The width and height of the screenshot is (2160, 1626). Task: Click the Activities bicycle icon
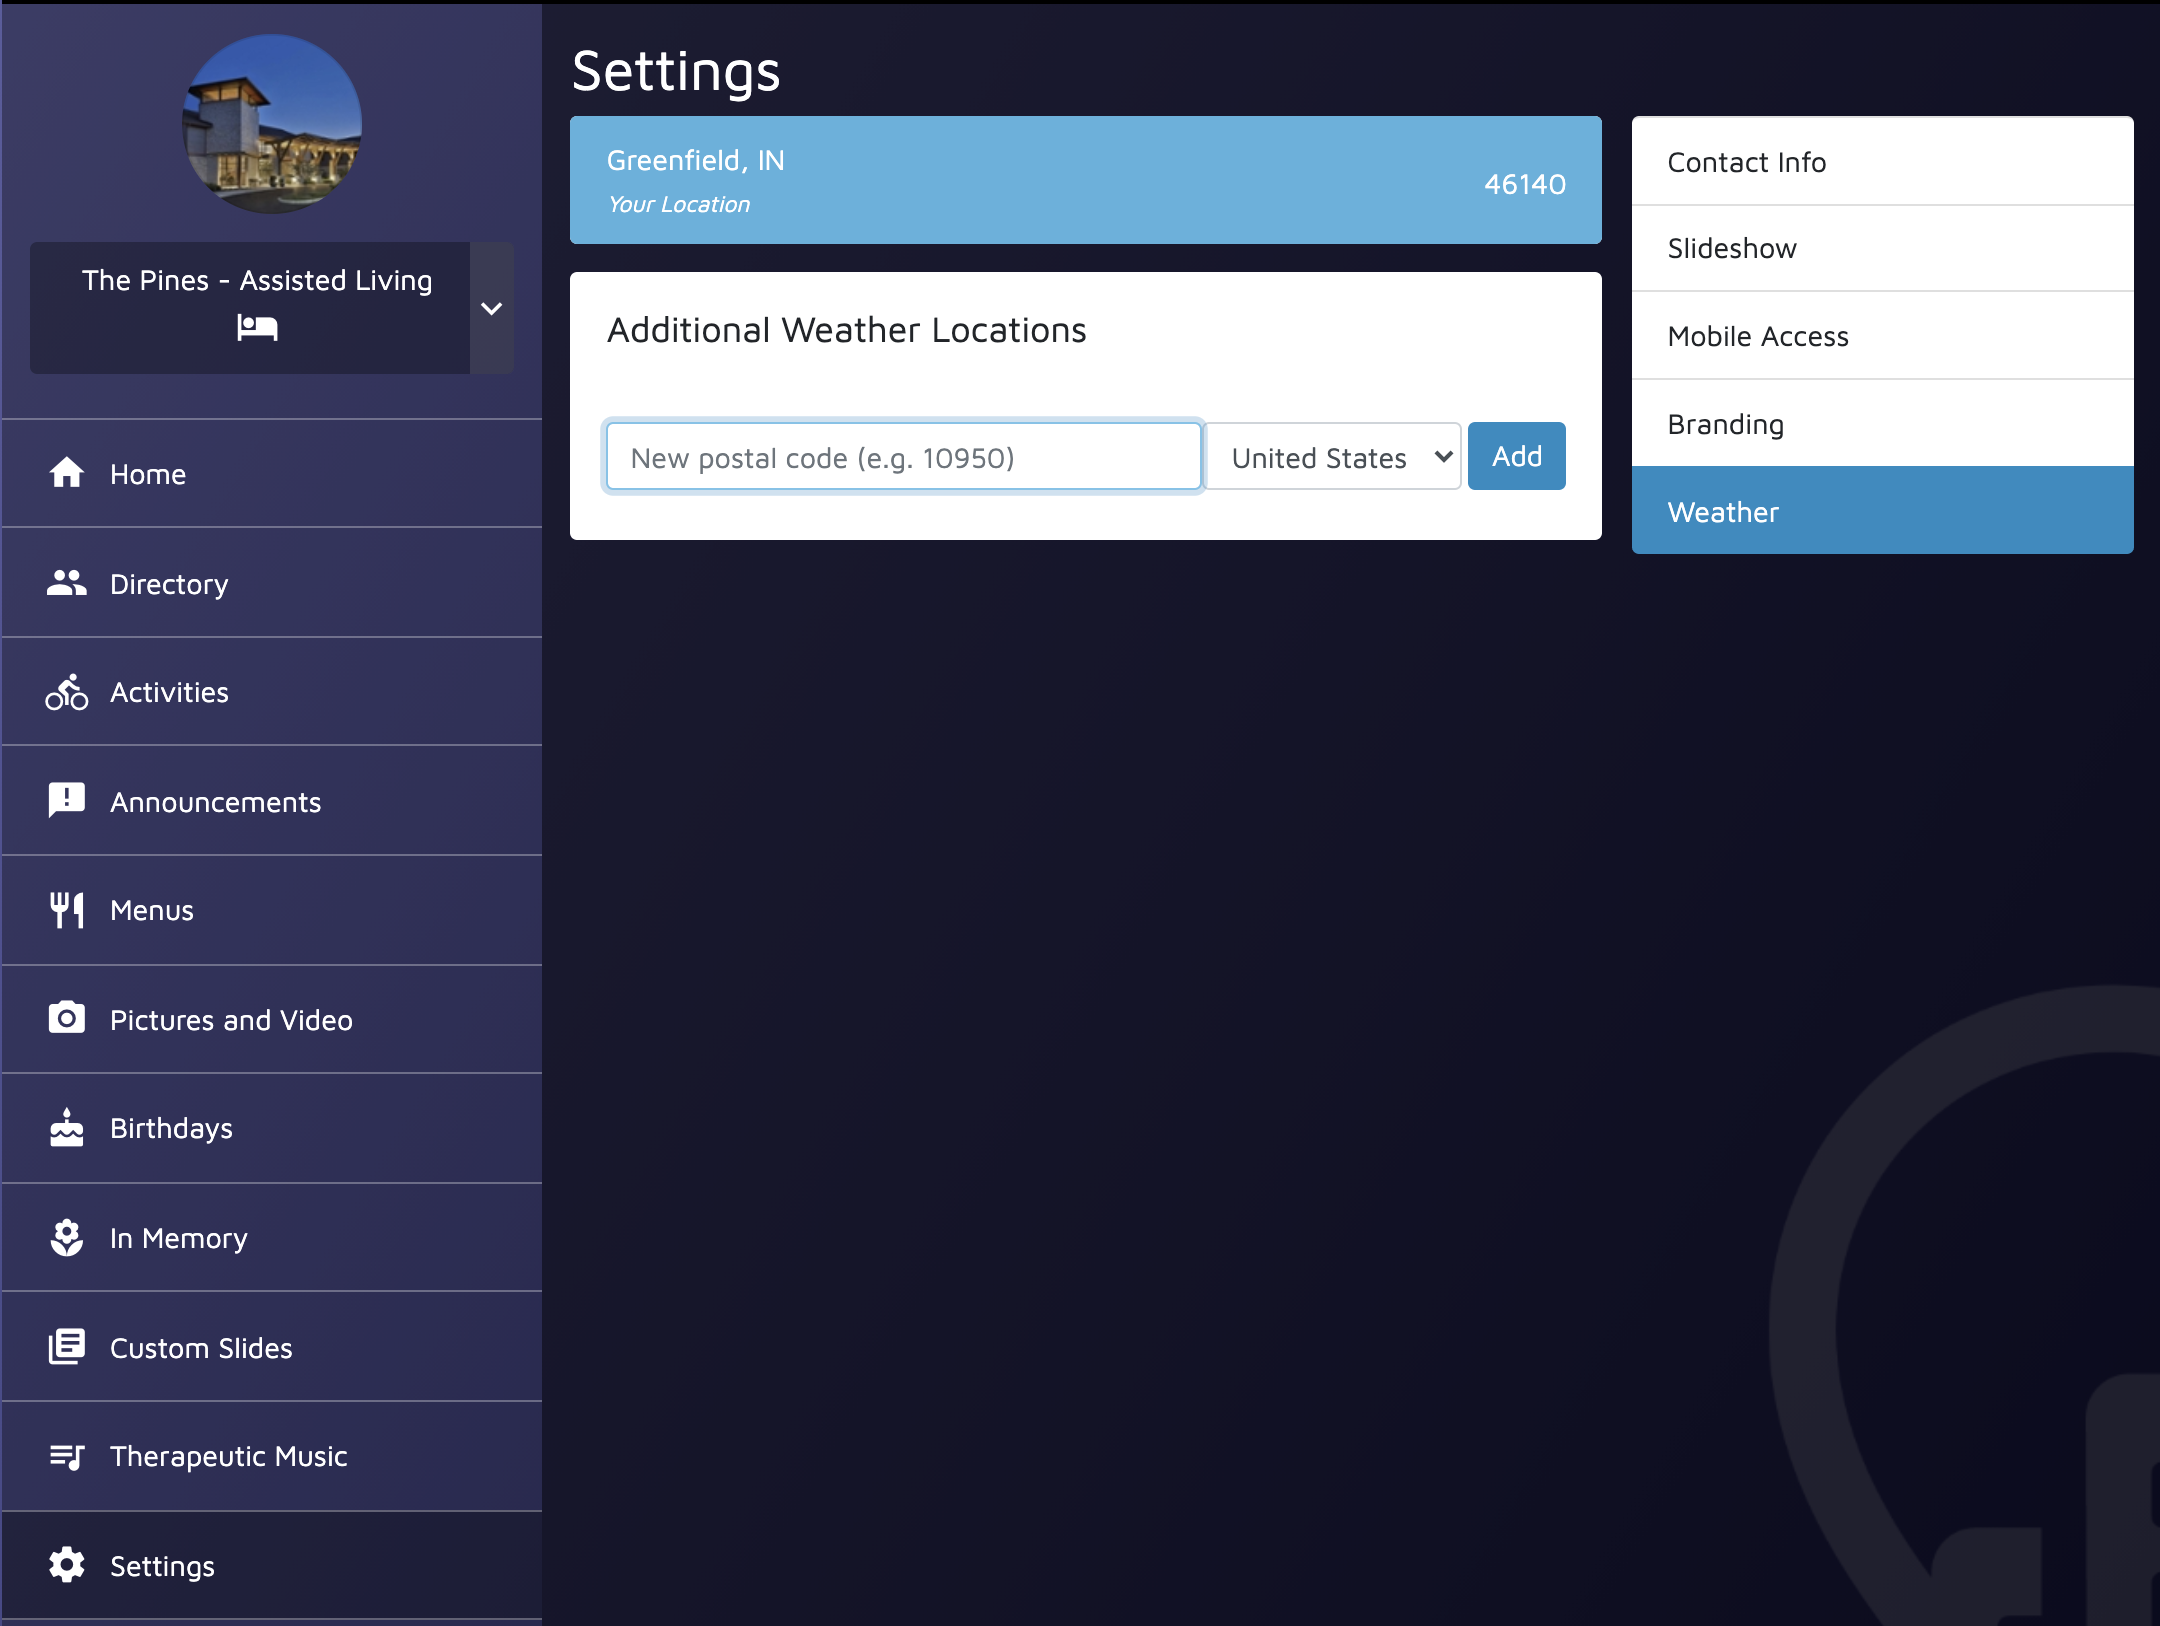[x=67, y=692]
